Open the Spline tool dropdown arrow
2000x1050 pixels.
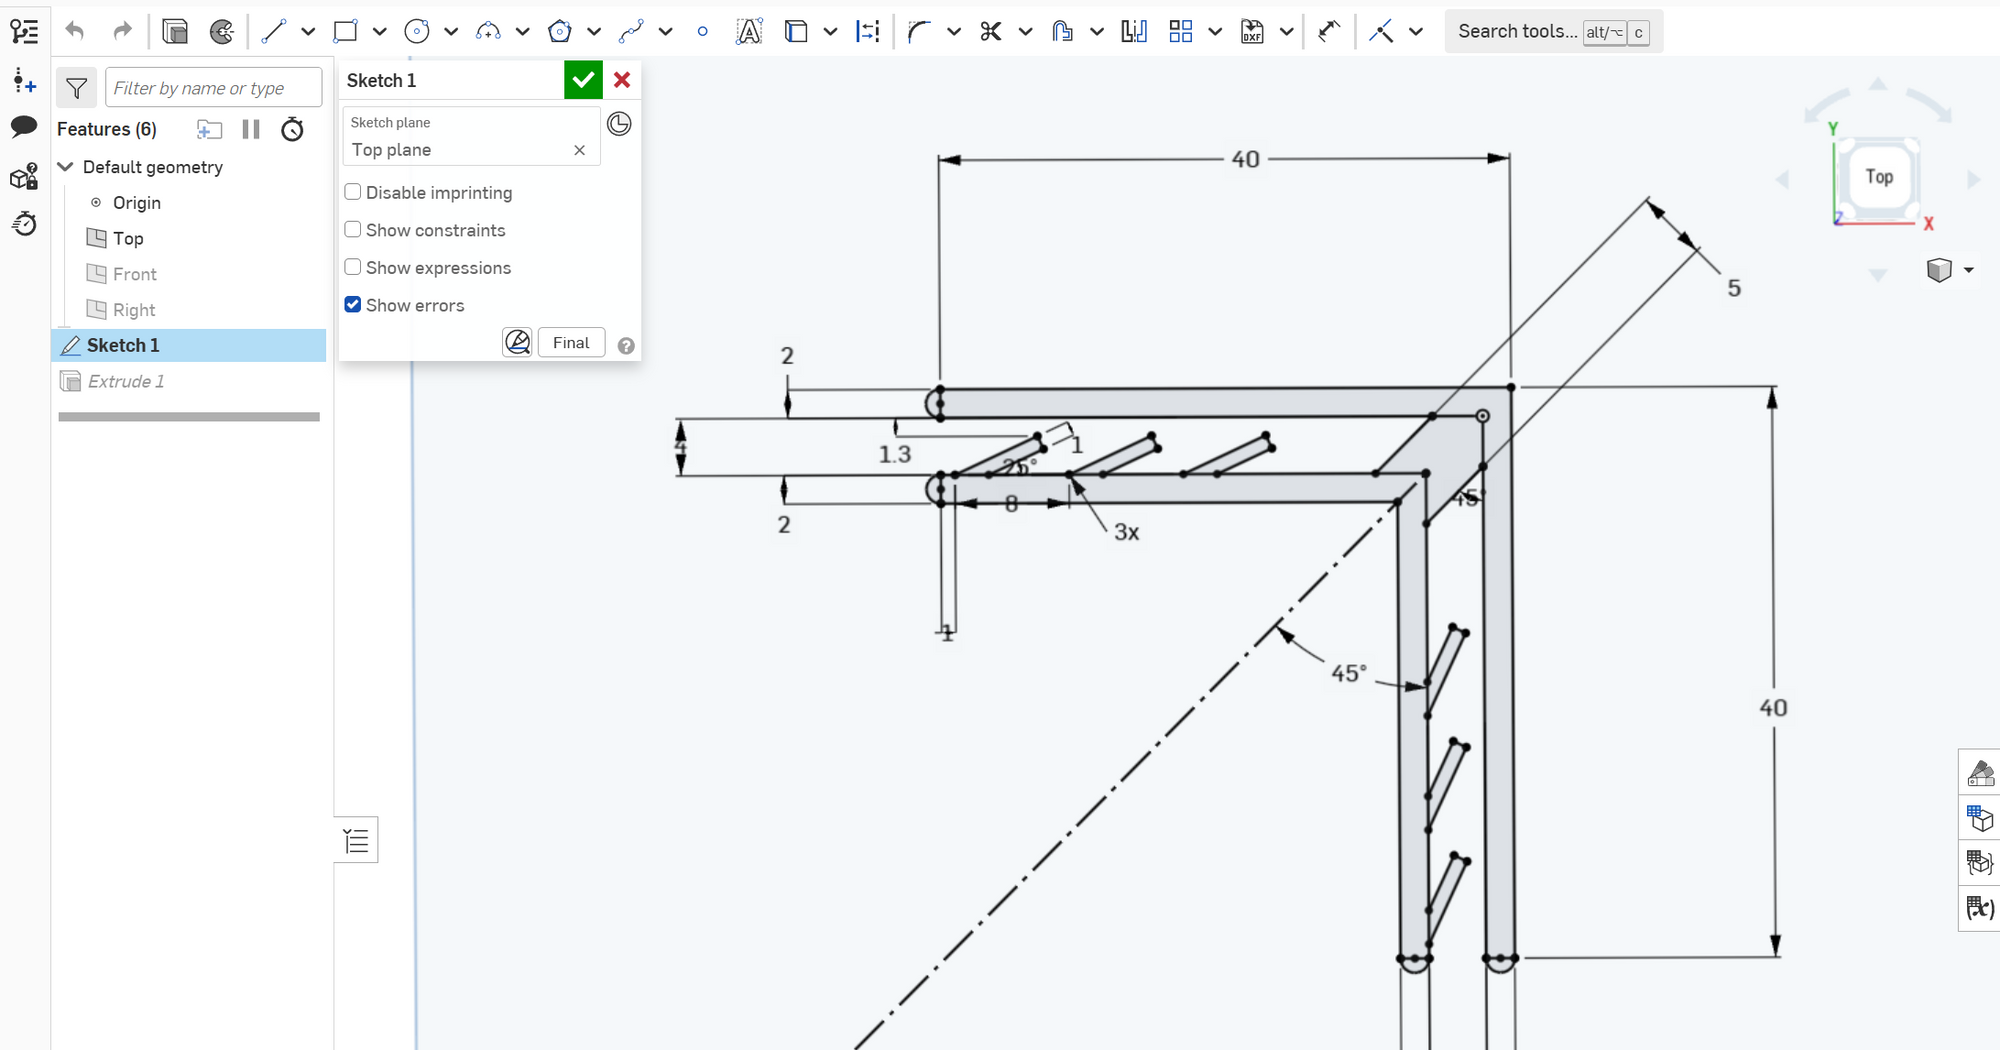666,32
